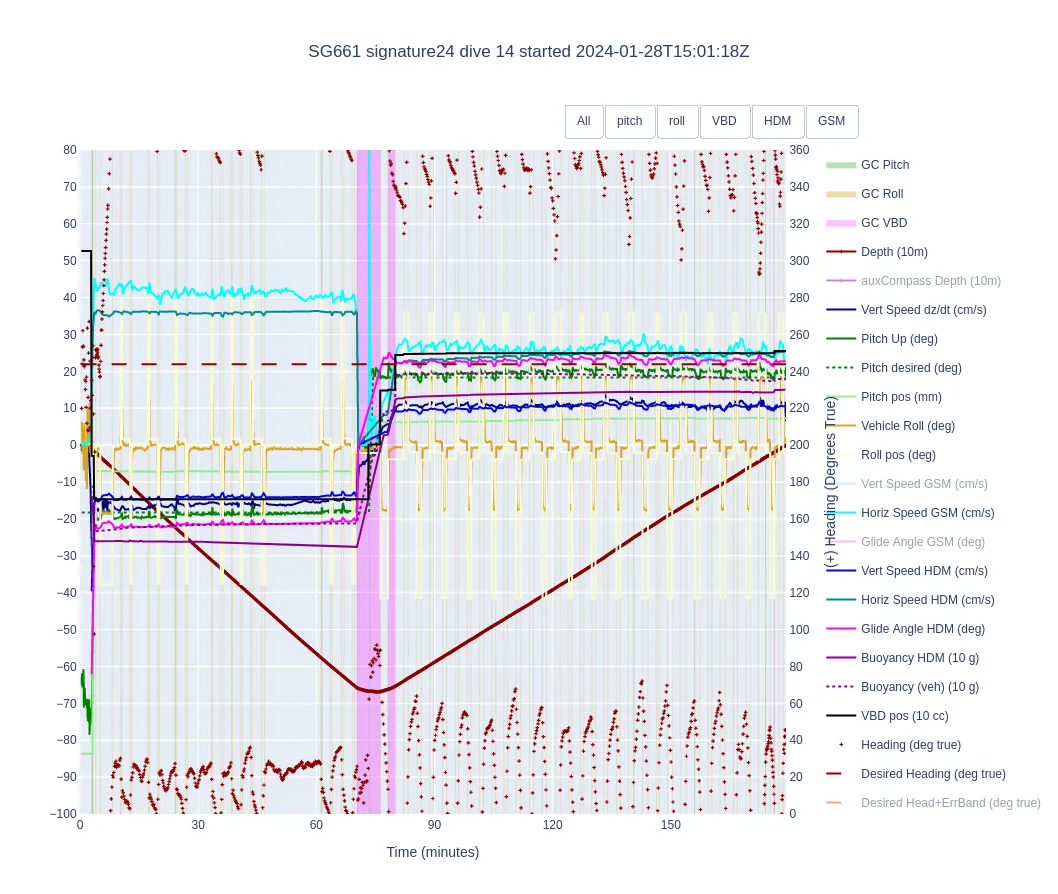Enable the auxCompass Depth (10m) trace
1058x894 pixels.
tap(930, 281)
